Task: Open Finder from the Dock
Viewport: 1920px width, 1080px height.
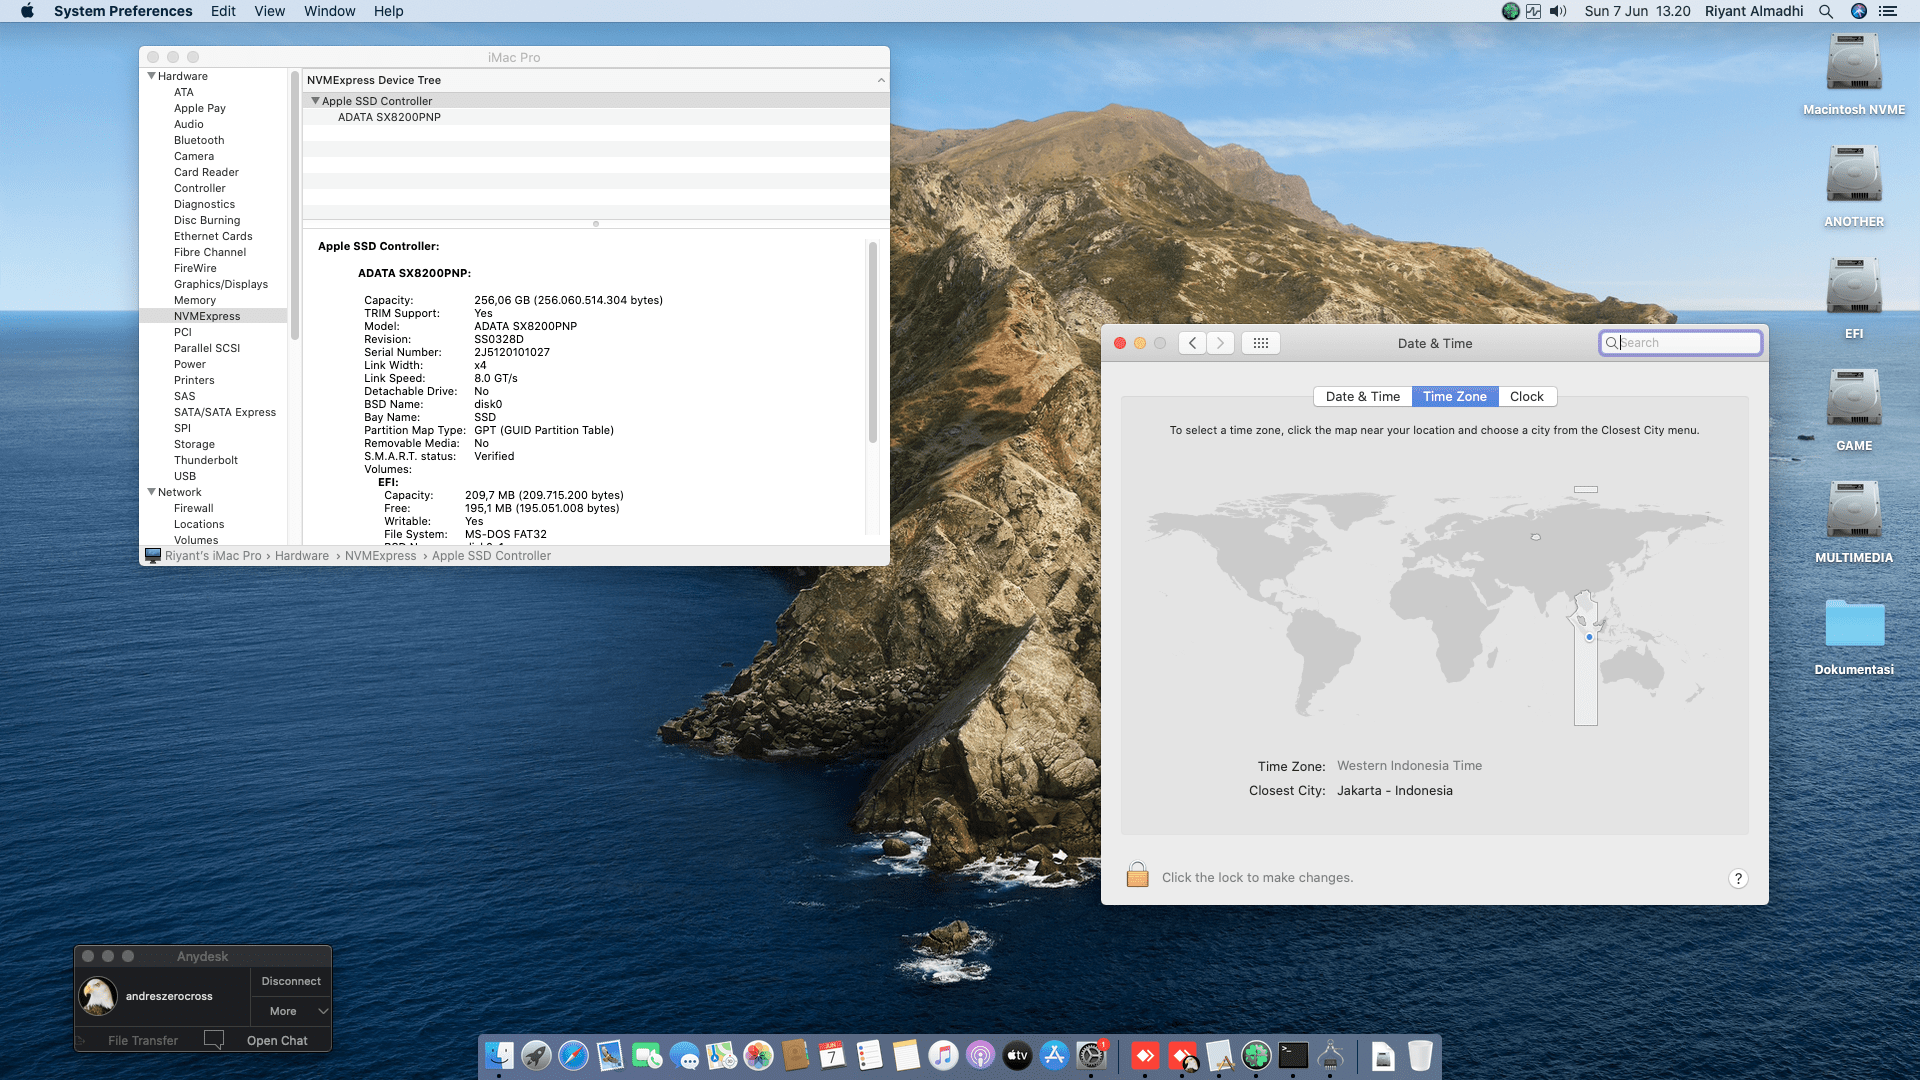Action: (499, 1055)
